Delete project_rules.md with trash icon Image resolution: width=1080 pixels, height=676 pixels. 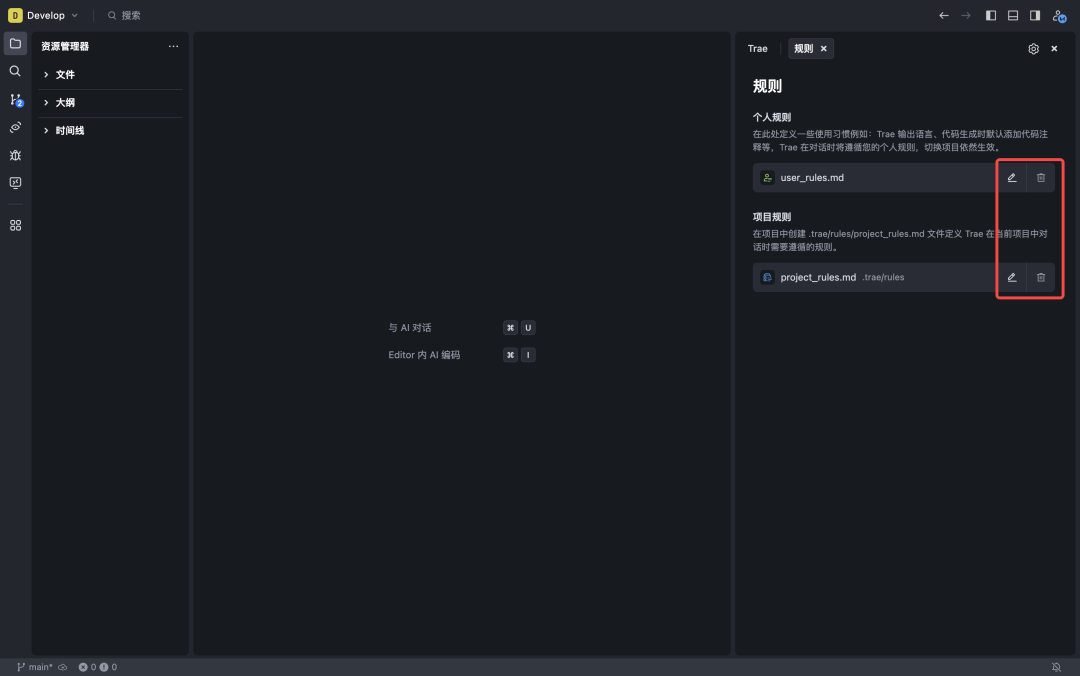pos(1041,277)
